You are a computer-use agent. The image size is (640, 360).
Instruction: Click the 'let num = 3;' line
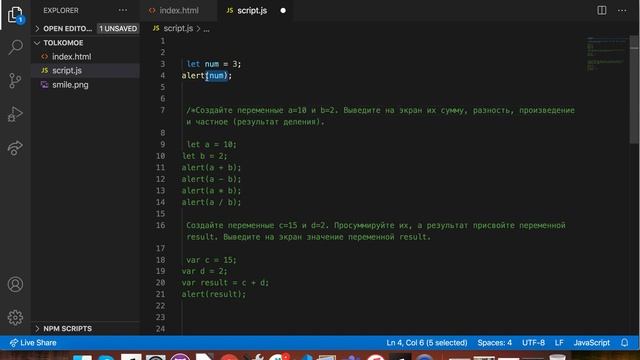(214, 64)
